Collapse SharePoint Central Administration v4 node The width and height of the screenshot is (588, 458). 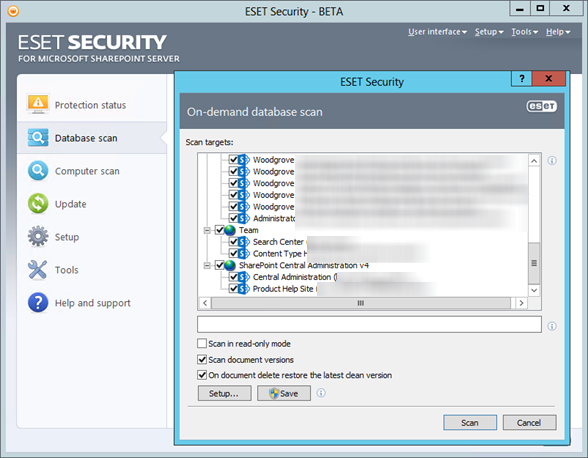(x=207, y=265)
